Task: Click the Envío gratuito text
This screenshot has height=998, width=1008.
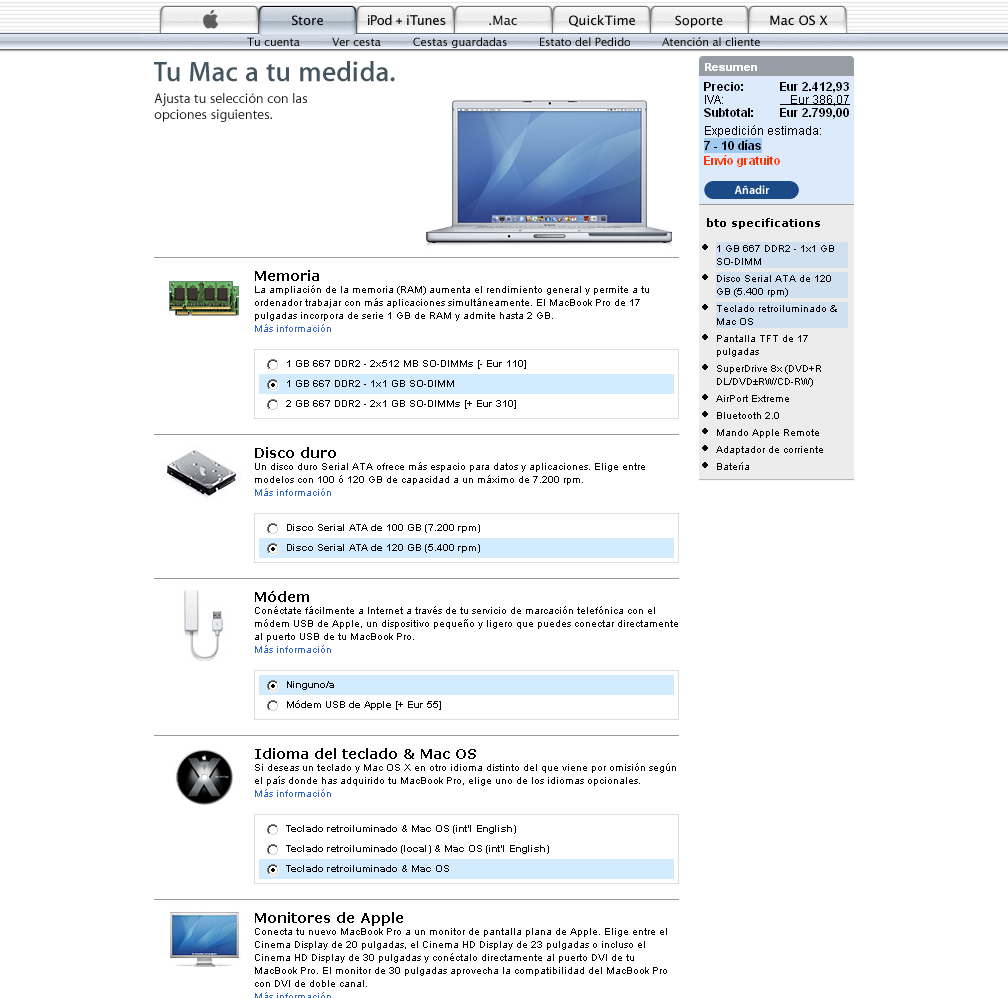Action: [741, 161]
